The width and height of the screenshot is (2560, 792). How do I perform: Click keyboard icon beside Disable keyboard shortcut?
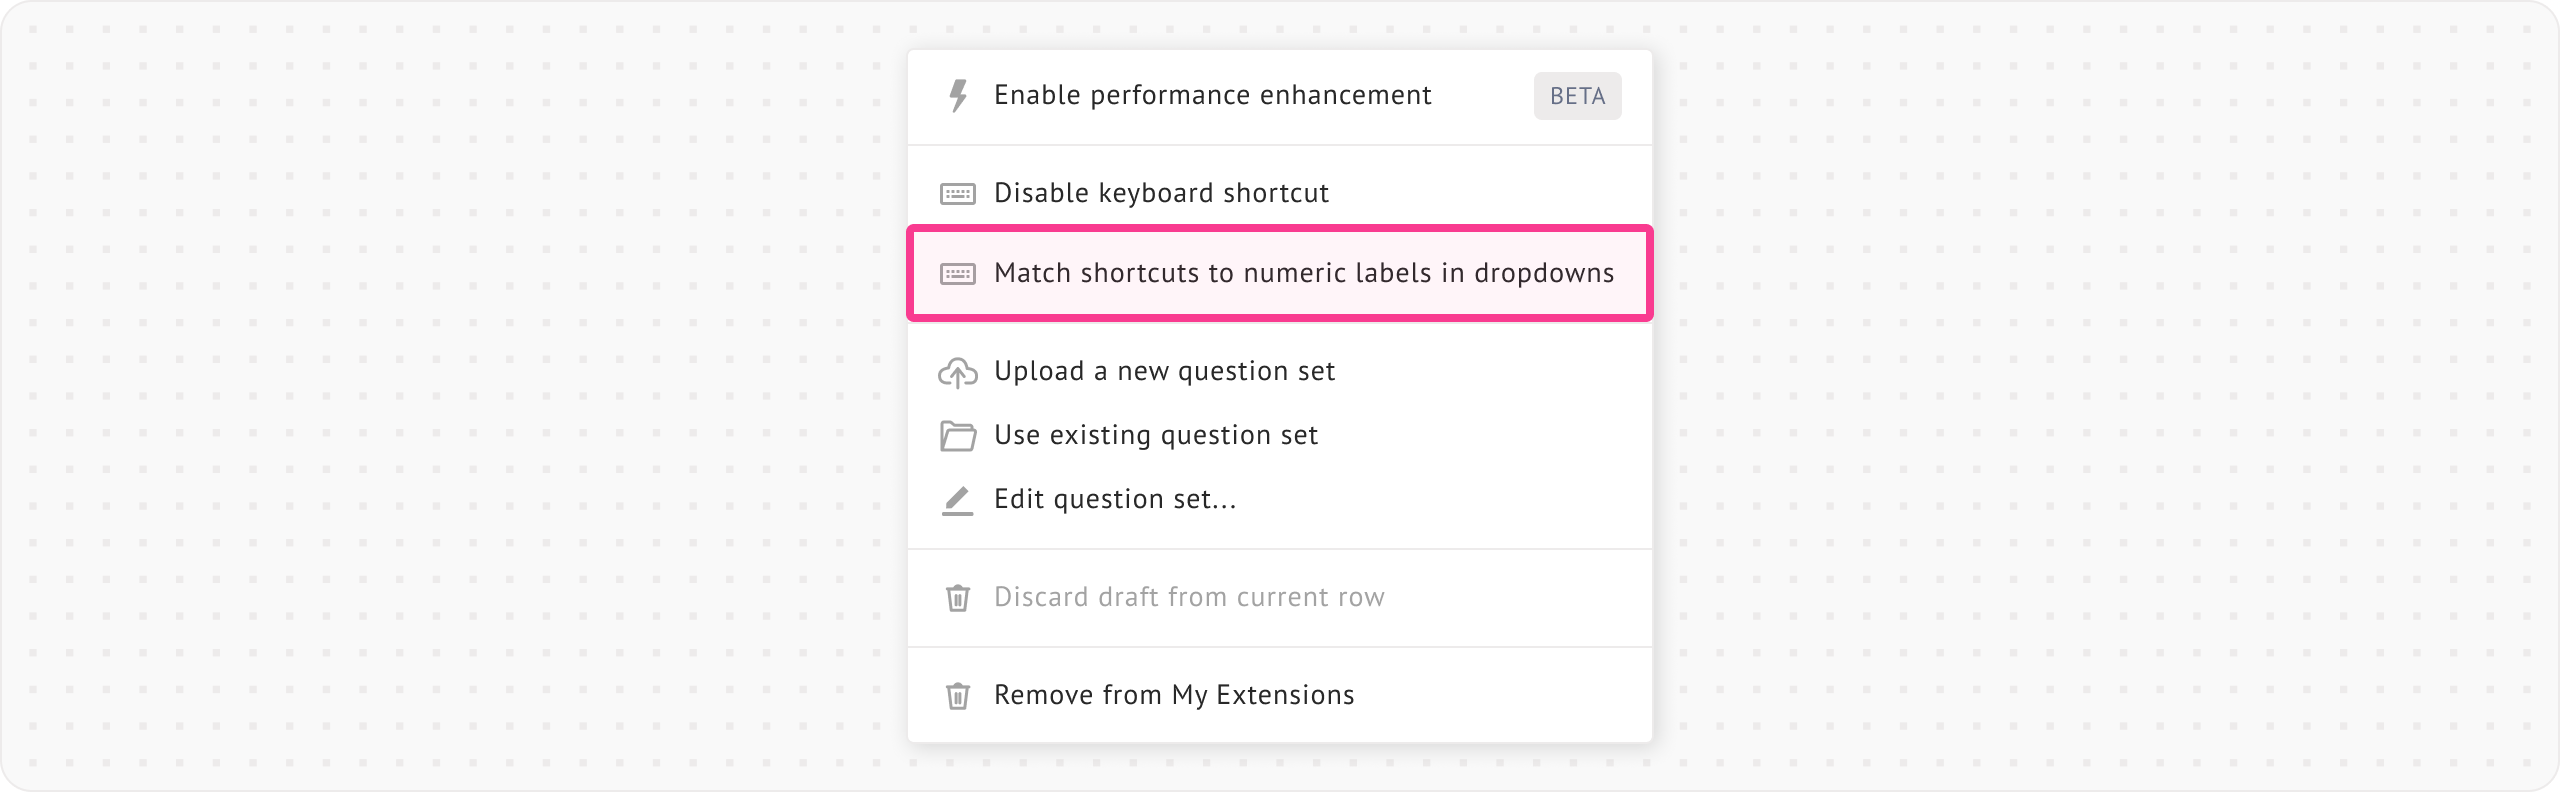(x=958, y=193)
